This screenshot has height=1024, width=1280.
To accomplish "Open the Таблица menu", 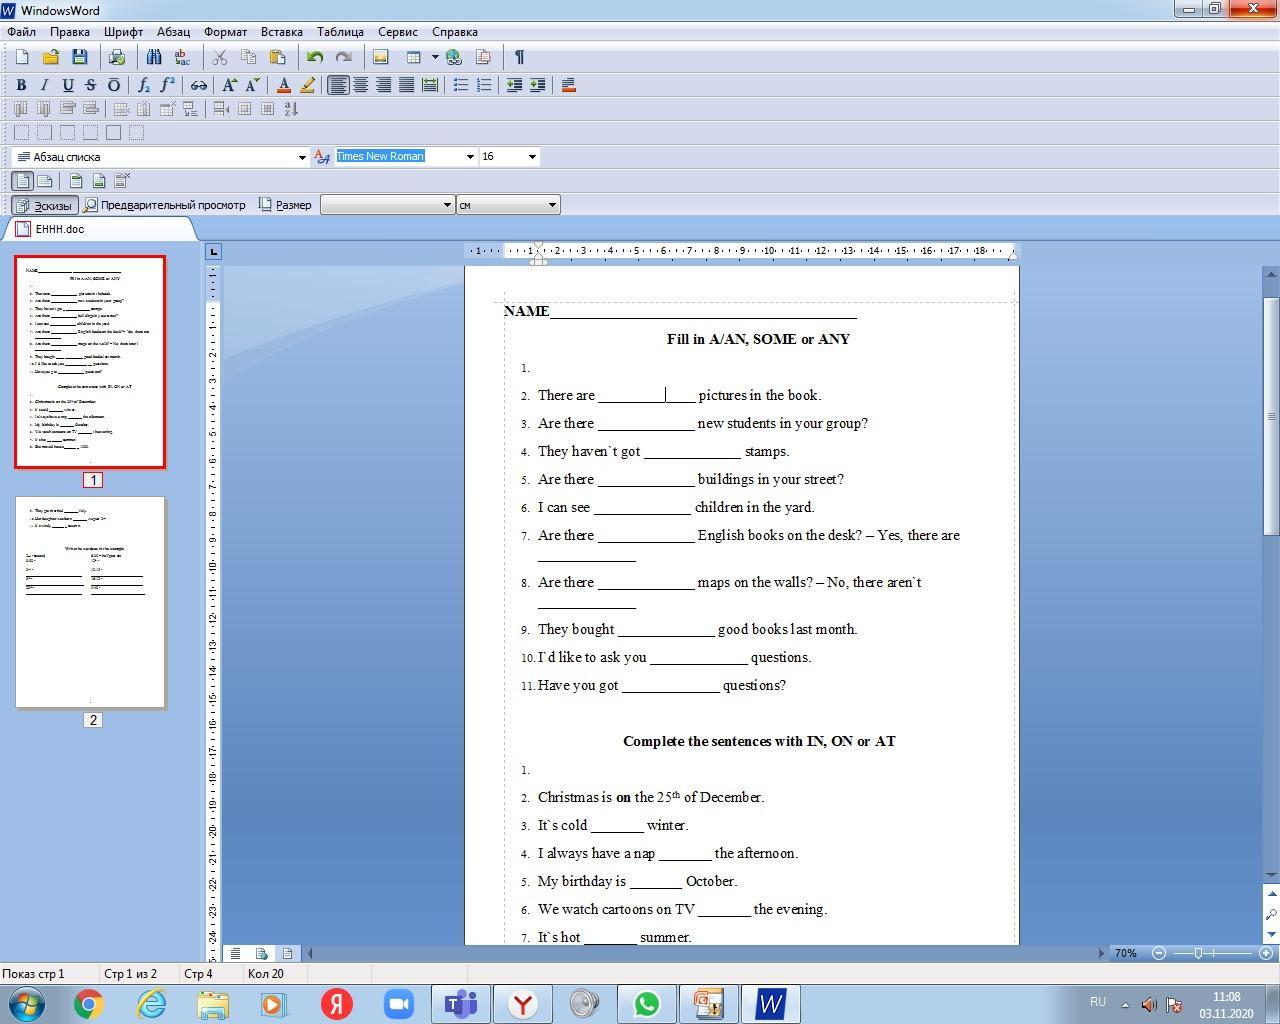I will click(x=340, y=32).
